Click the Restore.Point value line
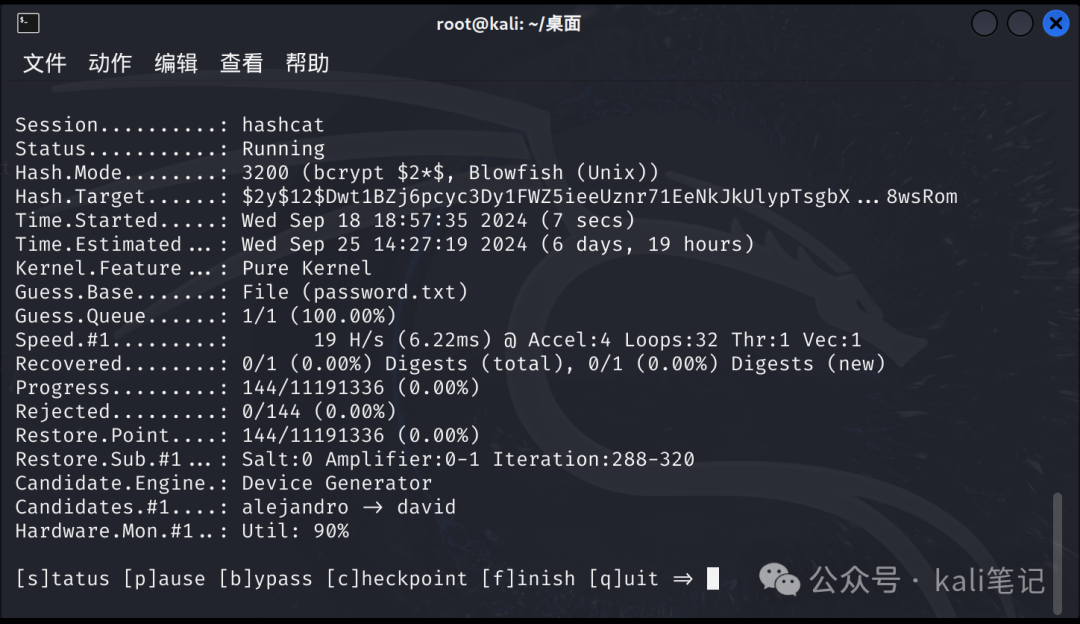This screenshot has width=1080, height=624. [x=360, y=435]
